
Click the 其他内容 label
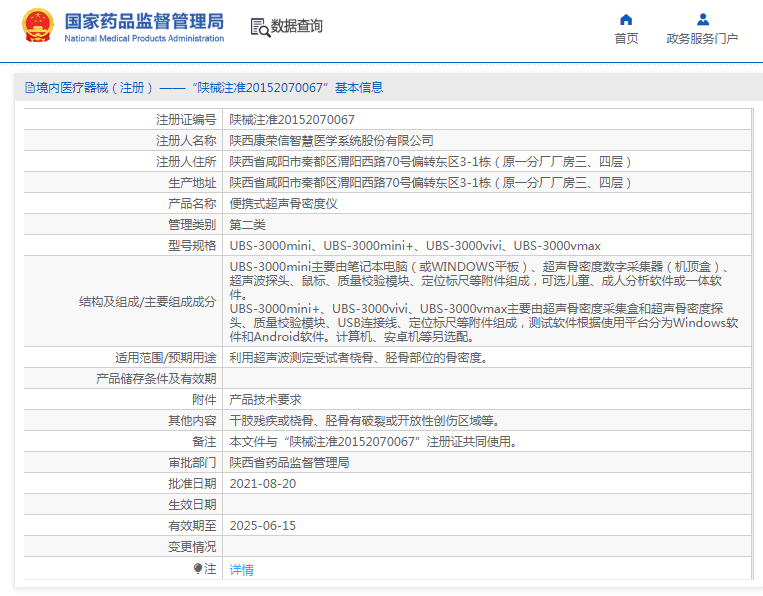192,420
